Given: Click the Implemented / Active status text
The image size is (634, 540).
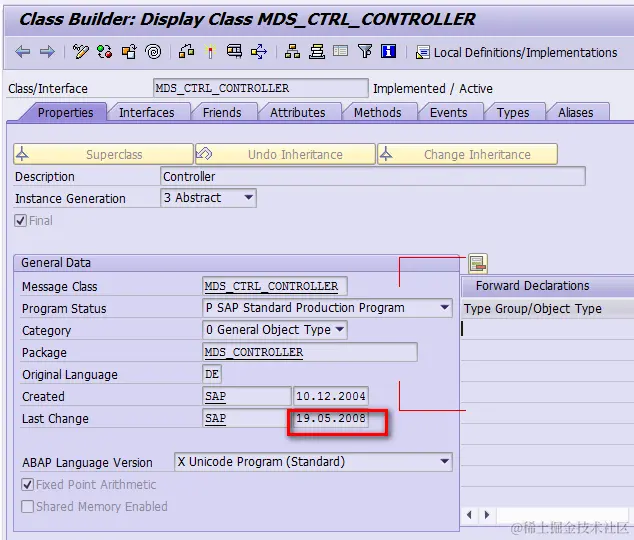Looking at the screenshot, I should 433,89.
